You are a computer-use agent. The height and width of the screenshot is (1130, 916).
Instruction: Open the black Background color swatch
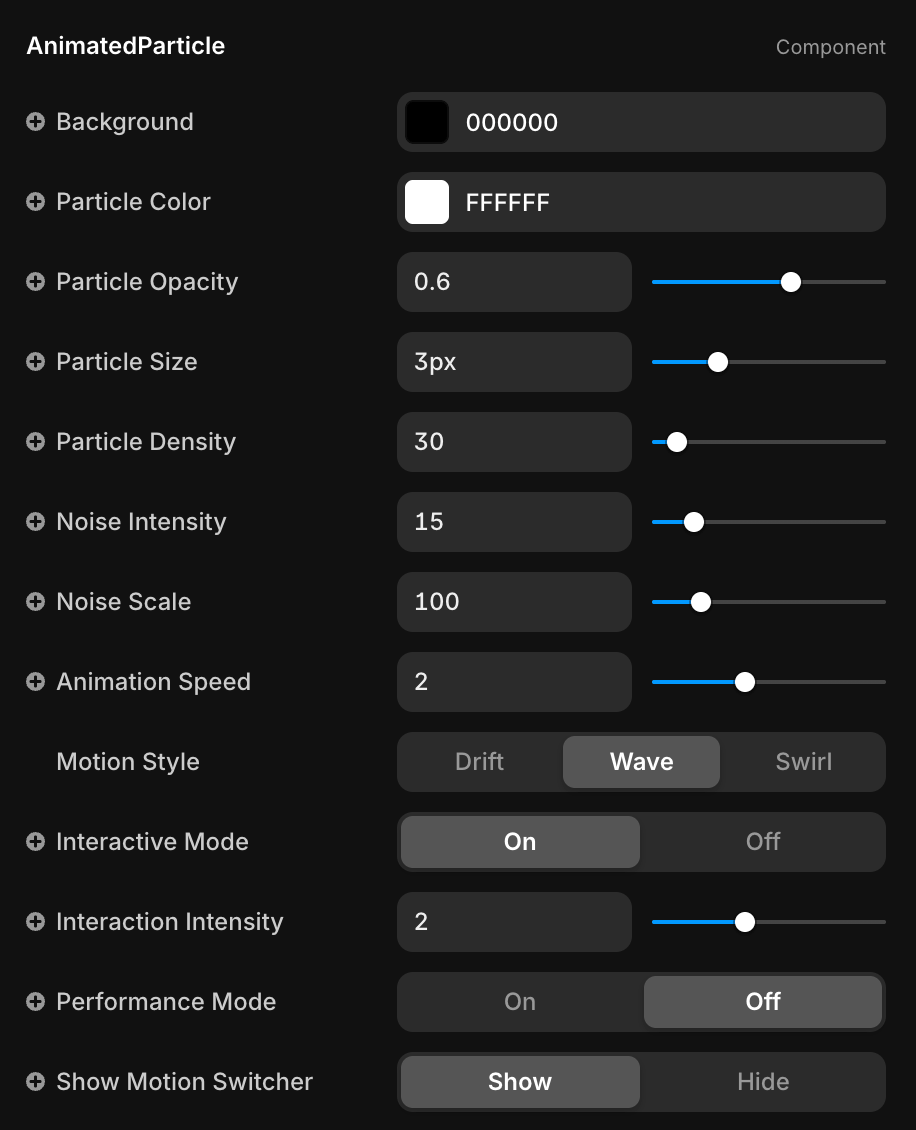click(427, 122)
